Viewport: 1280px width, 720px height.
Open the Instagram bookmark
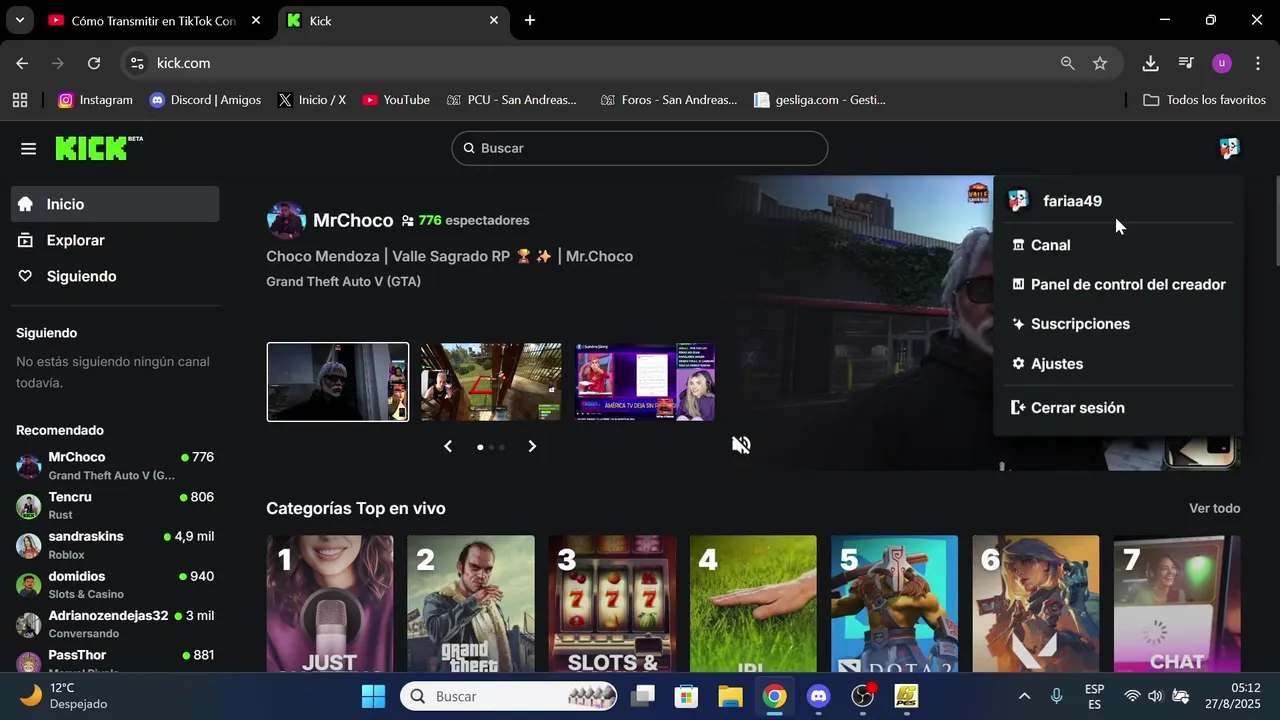pyautogui.click(x=95, y=100)
